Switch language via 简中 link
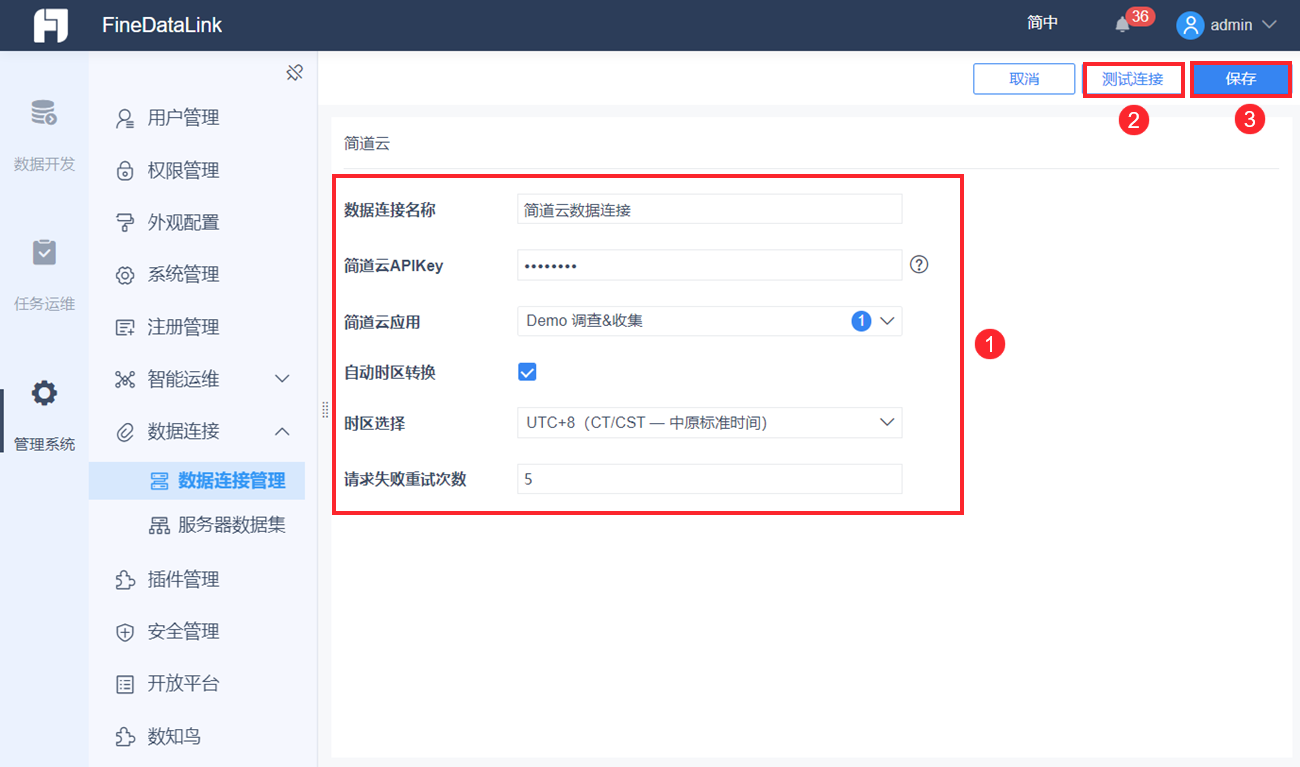This screenshot has width=1300, height=767. 1042,24
